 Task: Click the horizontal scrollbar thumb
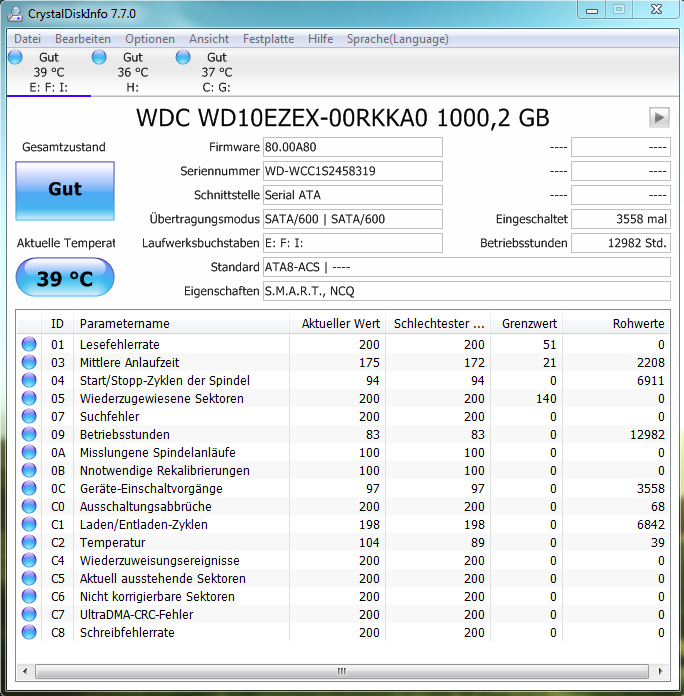342,671
